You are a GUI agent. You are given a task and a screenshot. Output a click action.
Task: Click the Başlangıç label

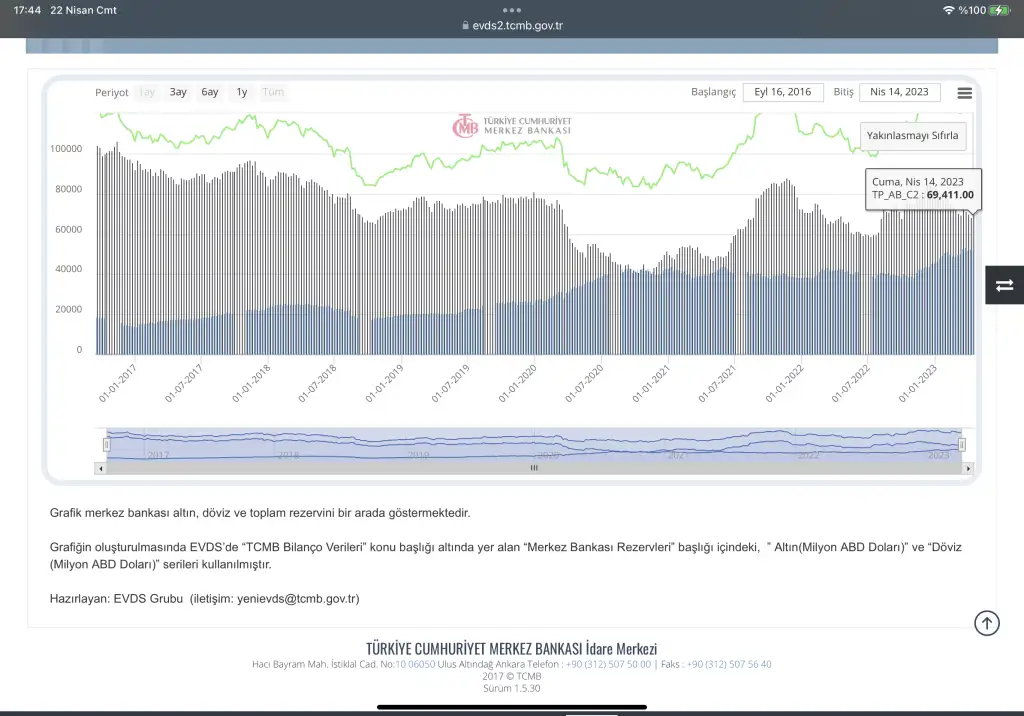[713, 92]
